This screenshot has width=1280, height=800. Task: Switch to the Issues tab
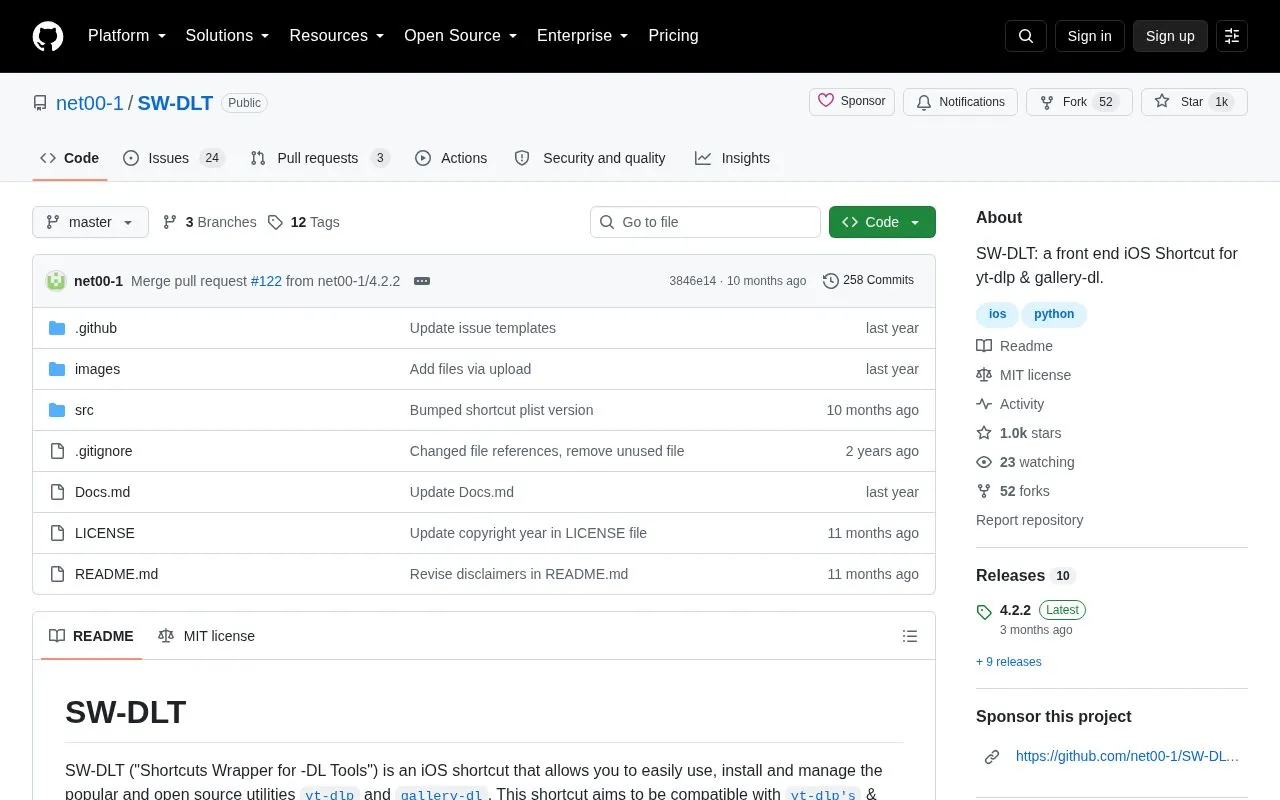pos(174,158)
